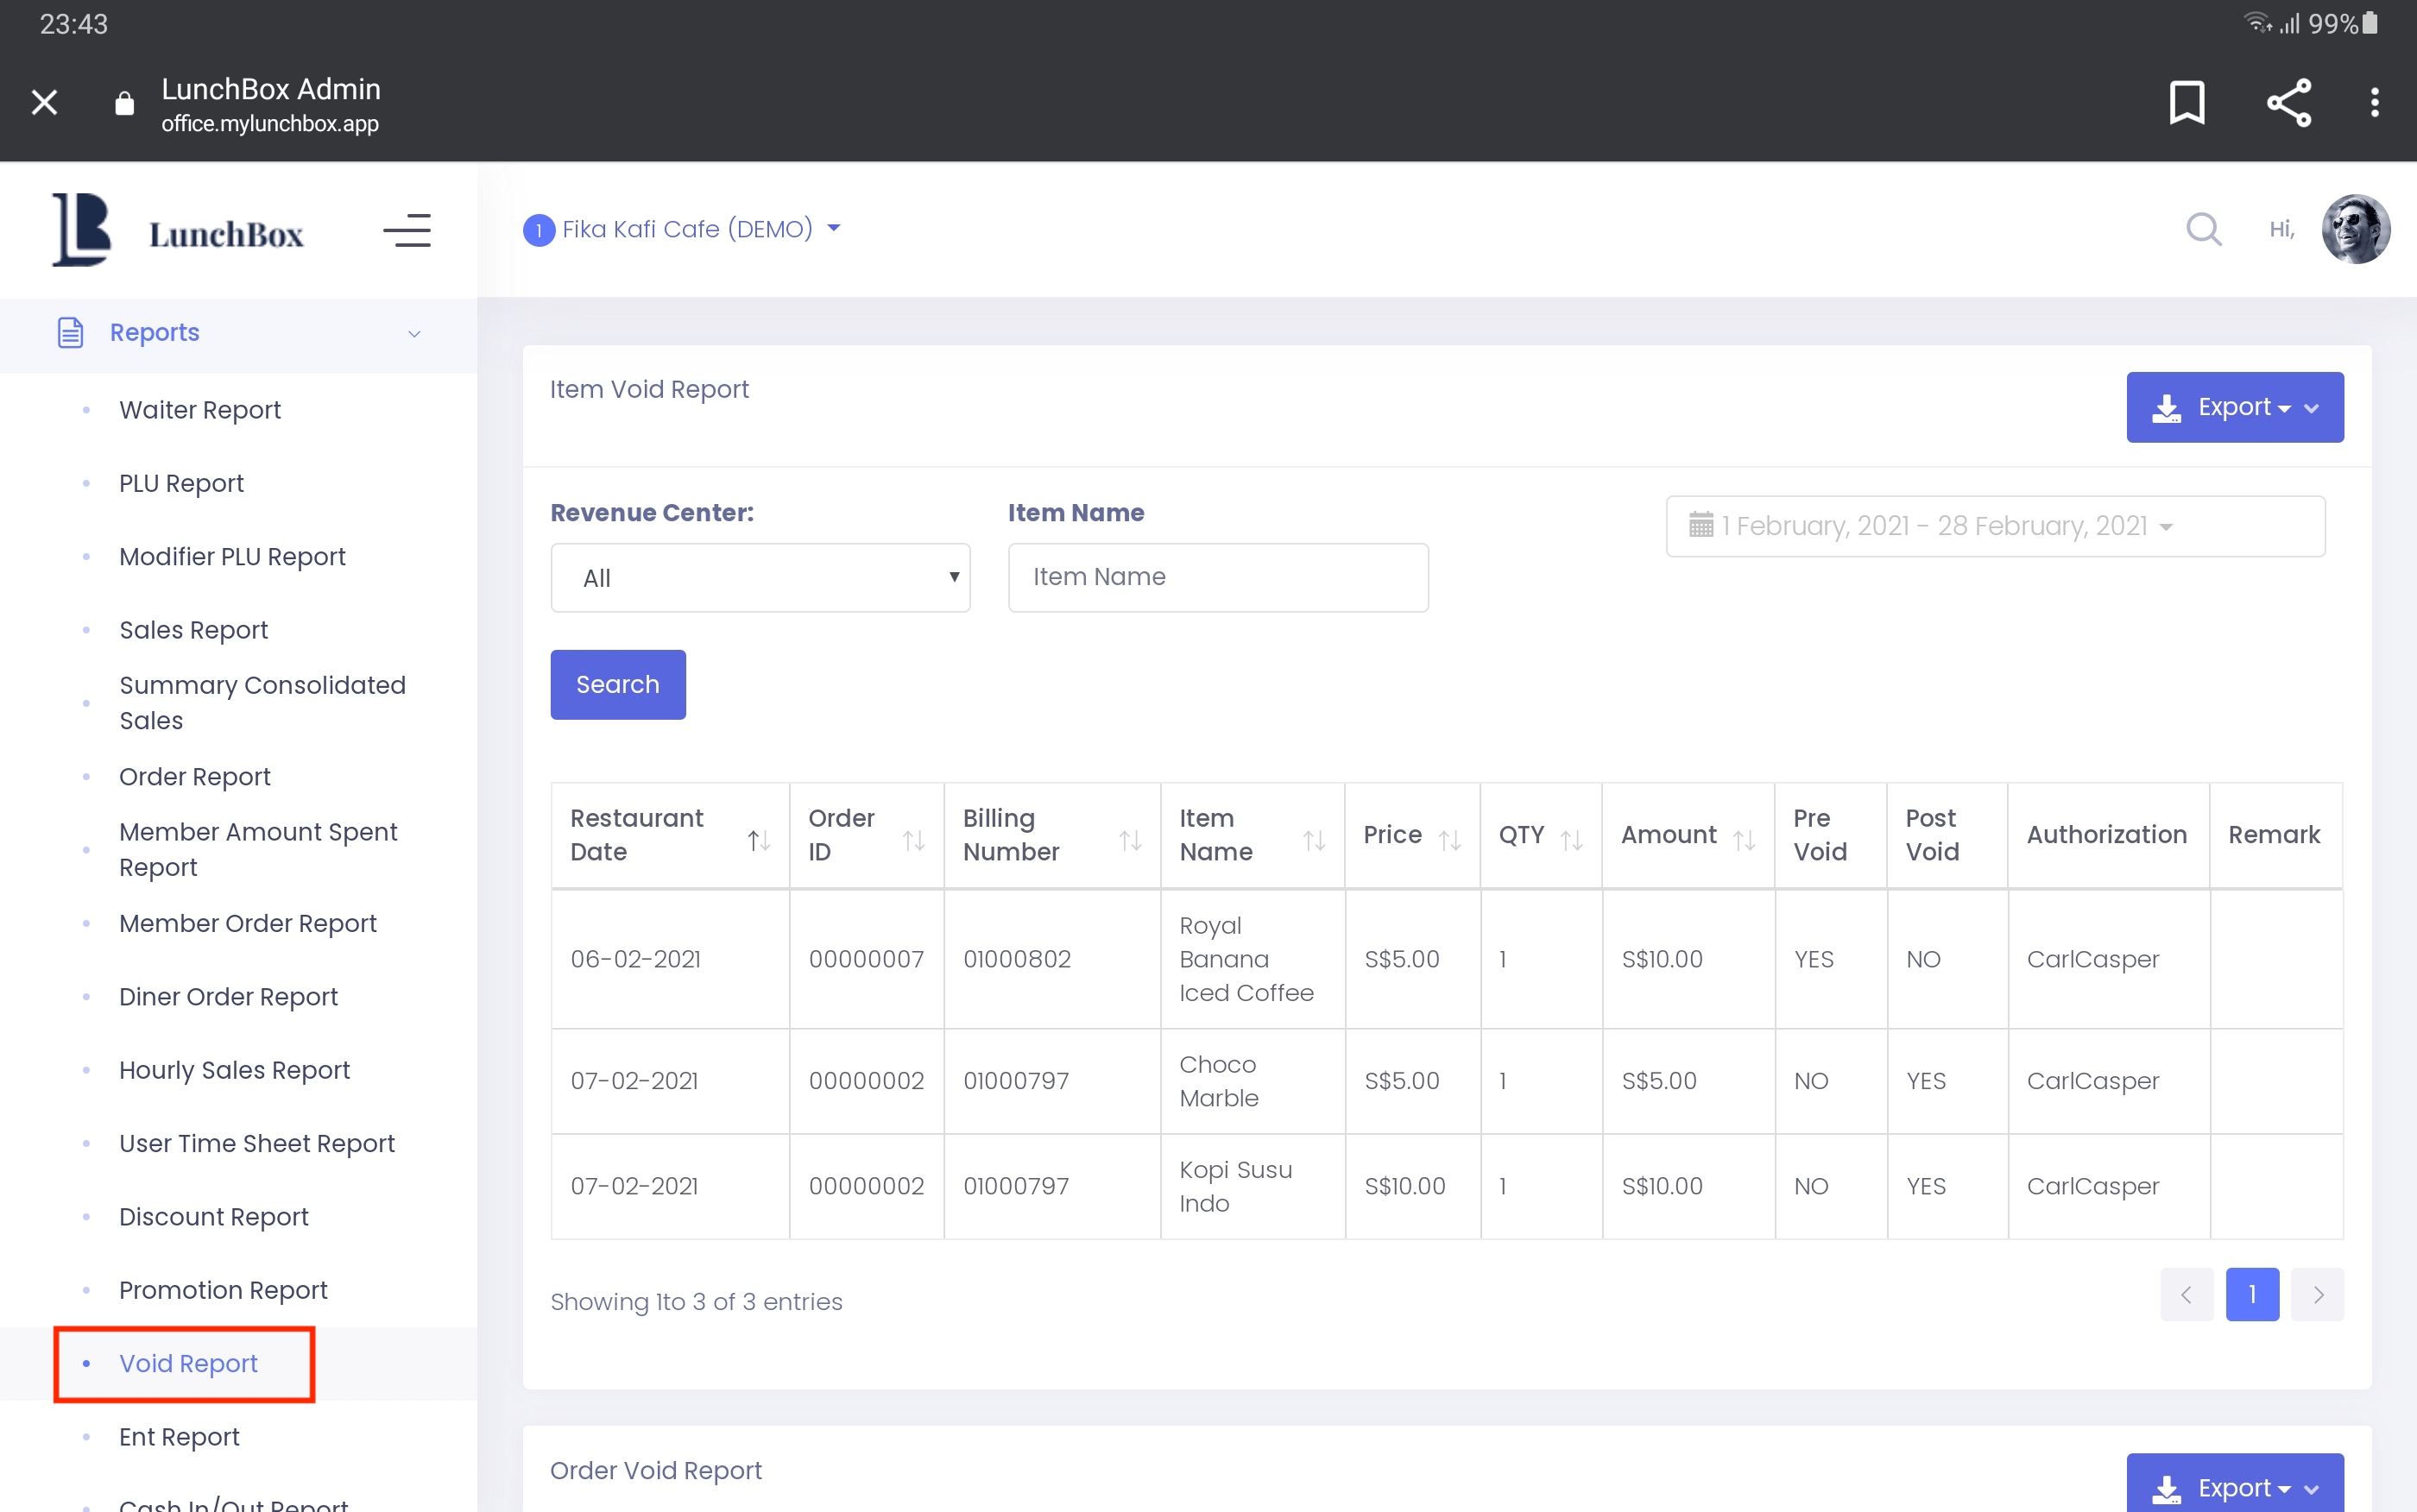Tap the browser share icon
Screen dimensions: 2417x1512
click(x=2288, y=102)
